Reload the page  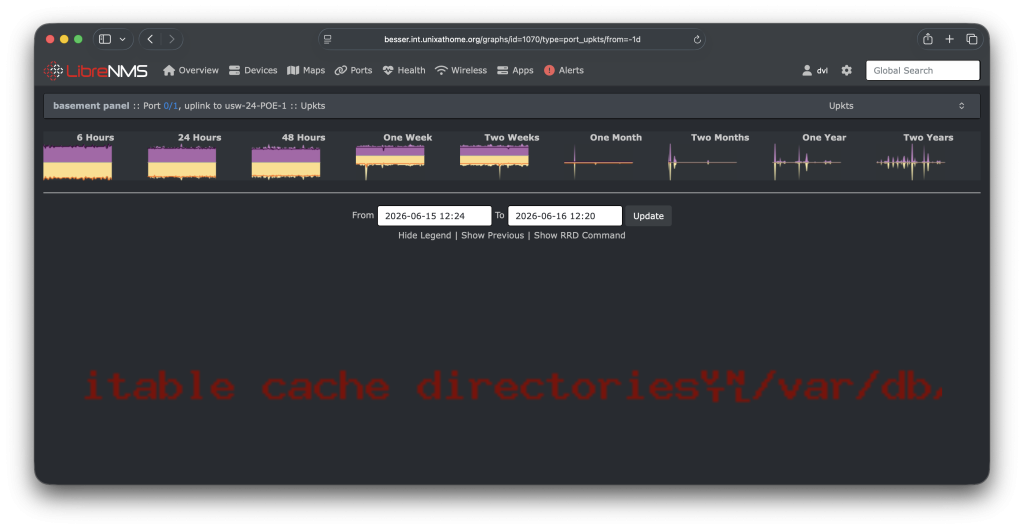[697, 39]
